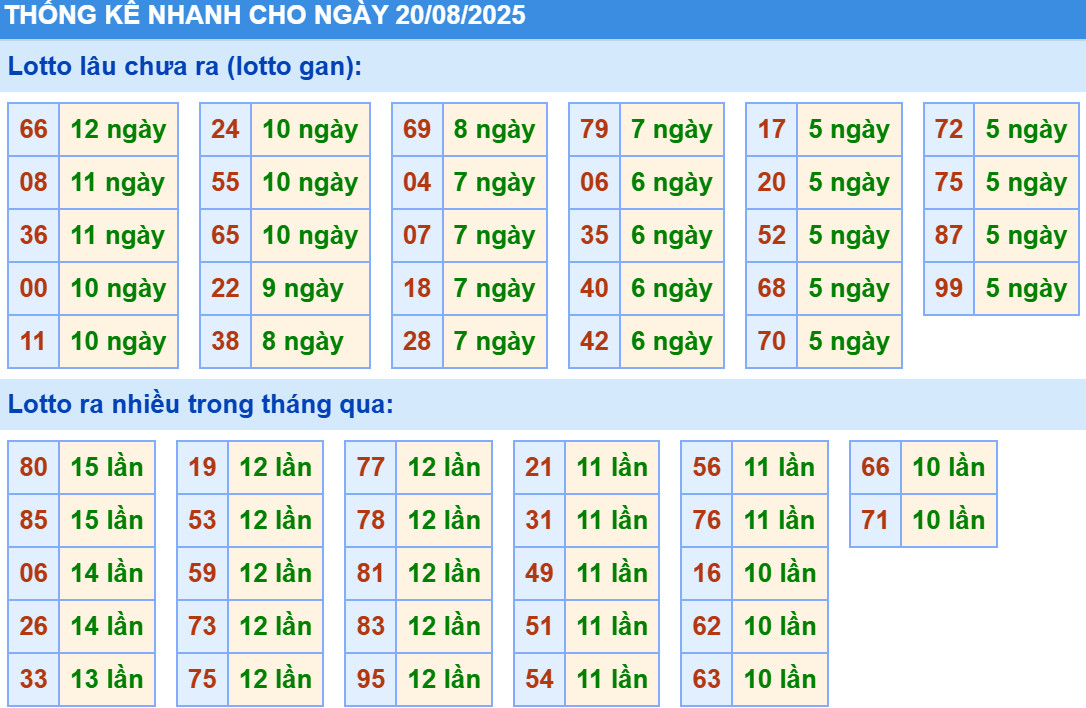
Task: Select number 71 showing 10 lần
Action: click(876, 520)
